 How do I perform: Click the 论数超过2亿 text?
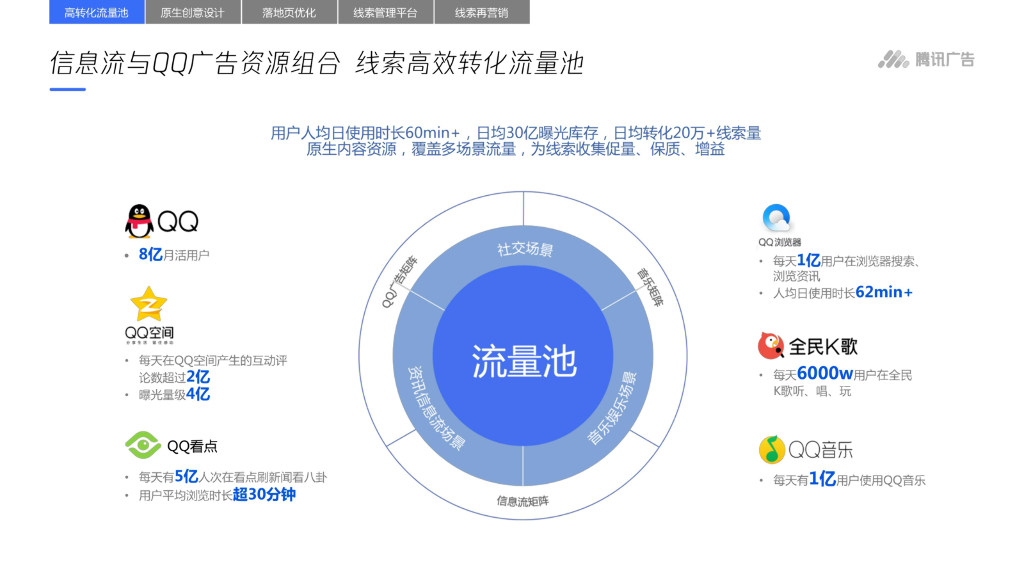tap(174, 377)
